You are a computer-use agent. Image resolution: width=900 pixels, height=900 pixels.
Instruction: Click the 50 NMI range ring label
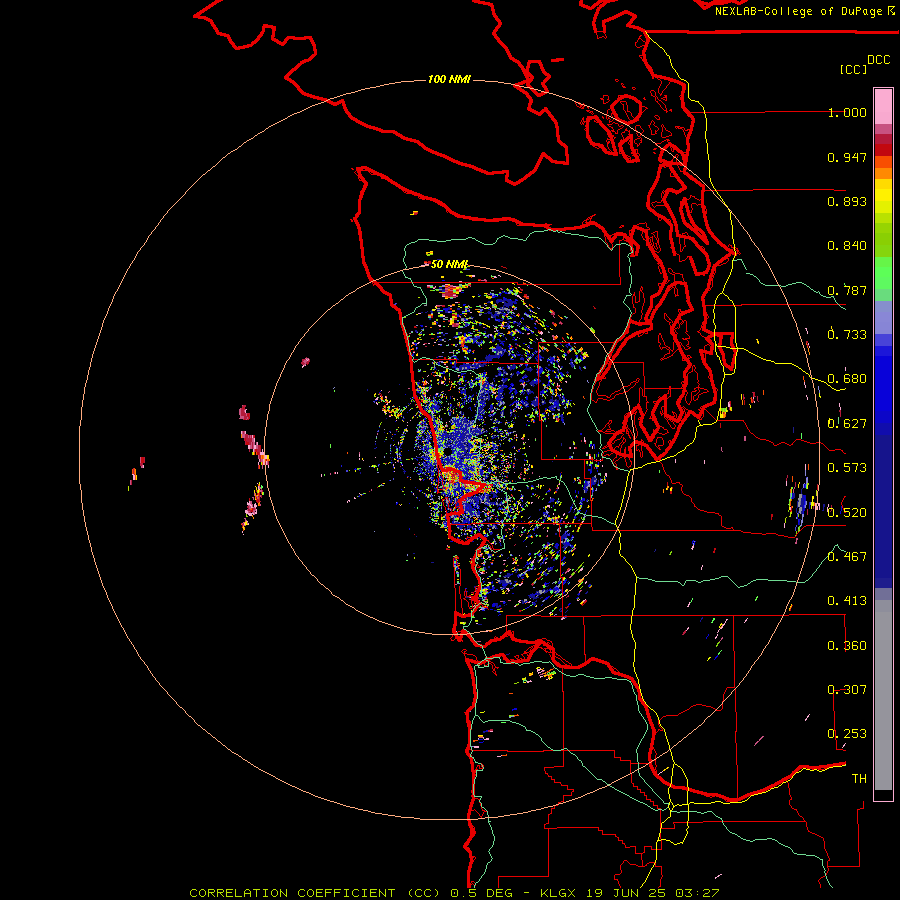[449, 264]
